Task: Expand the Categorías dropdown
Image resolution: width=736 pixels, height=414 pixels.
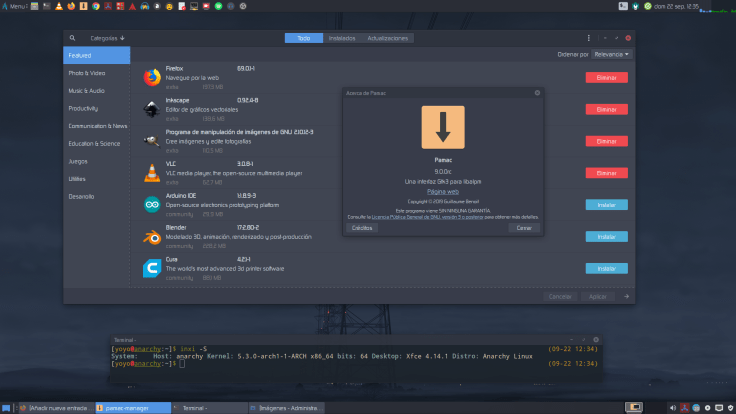Action: [108, 38]
